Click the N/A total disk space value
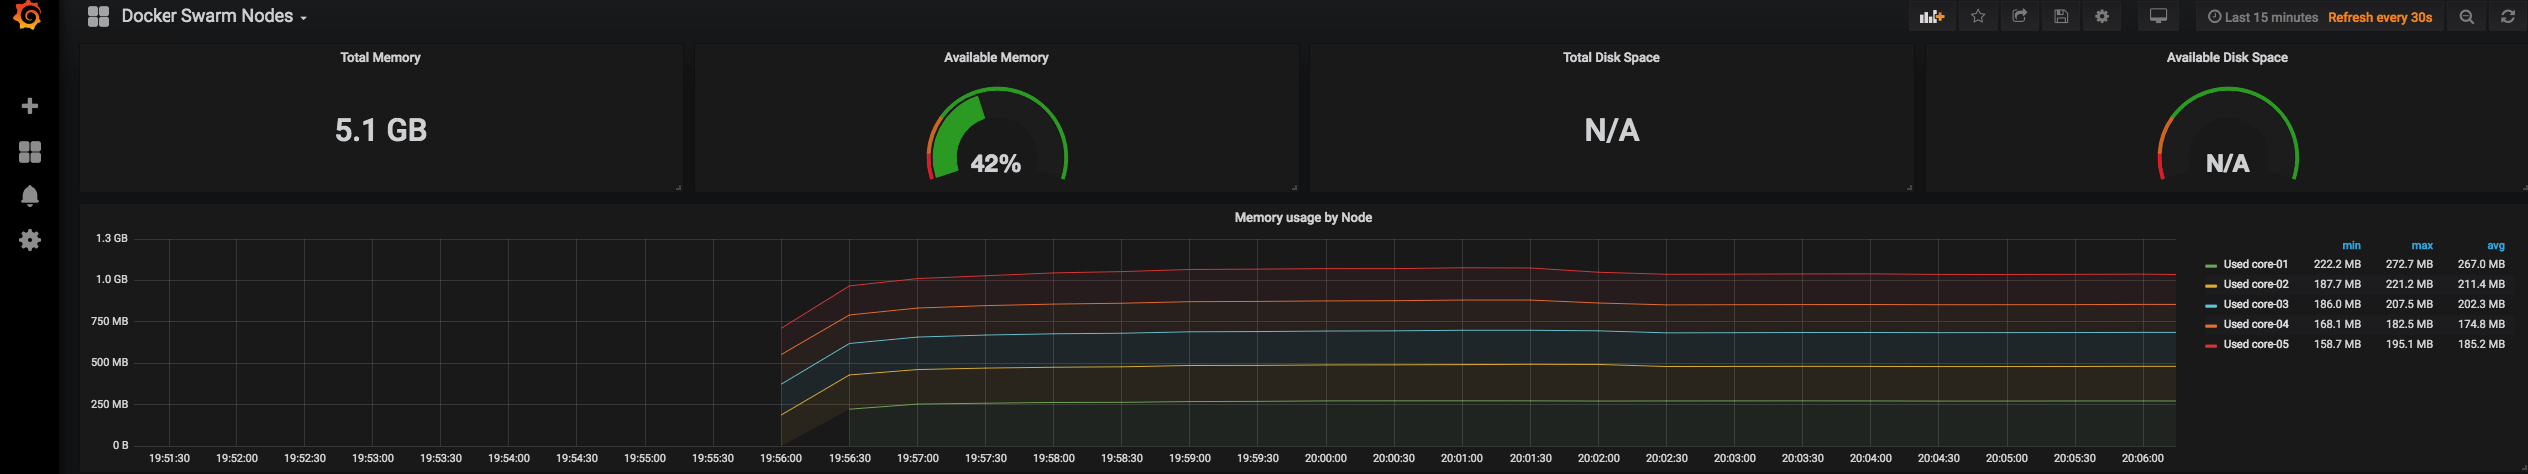 tap(1612, 130)
